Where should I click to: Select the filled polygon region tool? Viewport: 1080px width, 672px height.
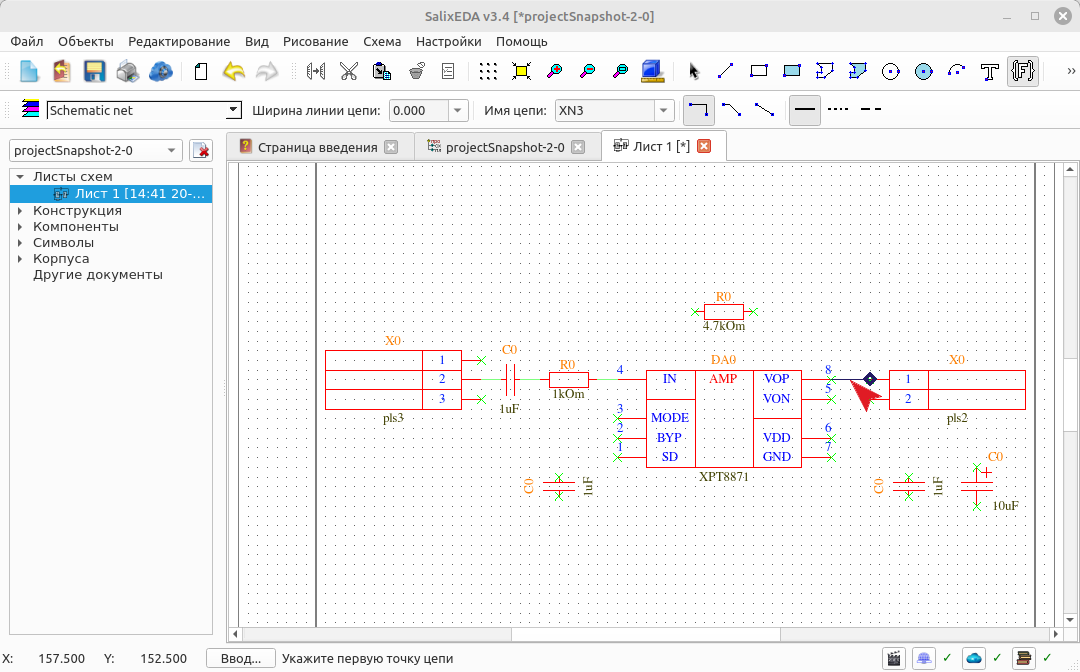858,71
